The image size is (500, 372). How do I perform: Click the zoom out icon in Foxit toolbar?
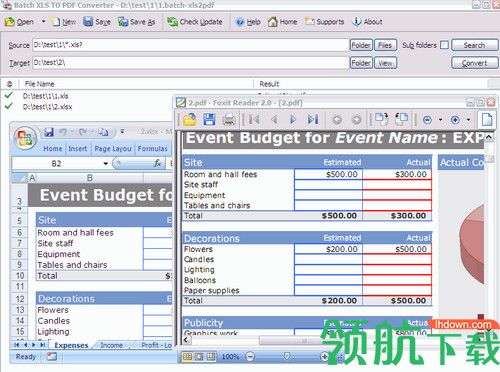[427, 120]
